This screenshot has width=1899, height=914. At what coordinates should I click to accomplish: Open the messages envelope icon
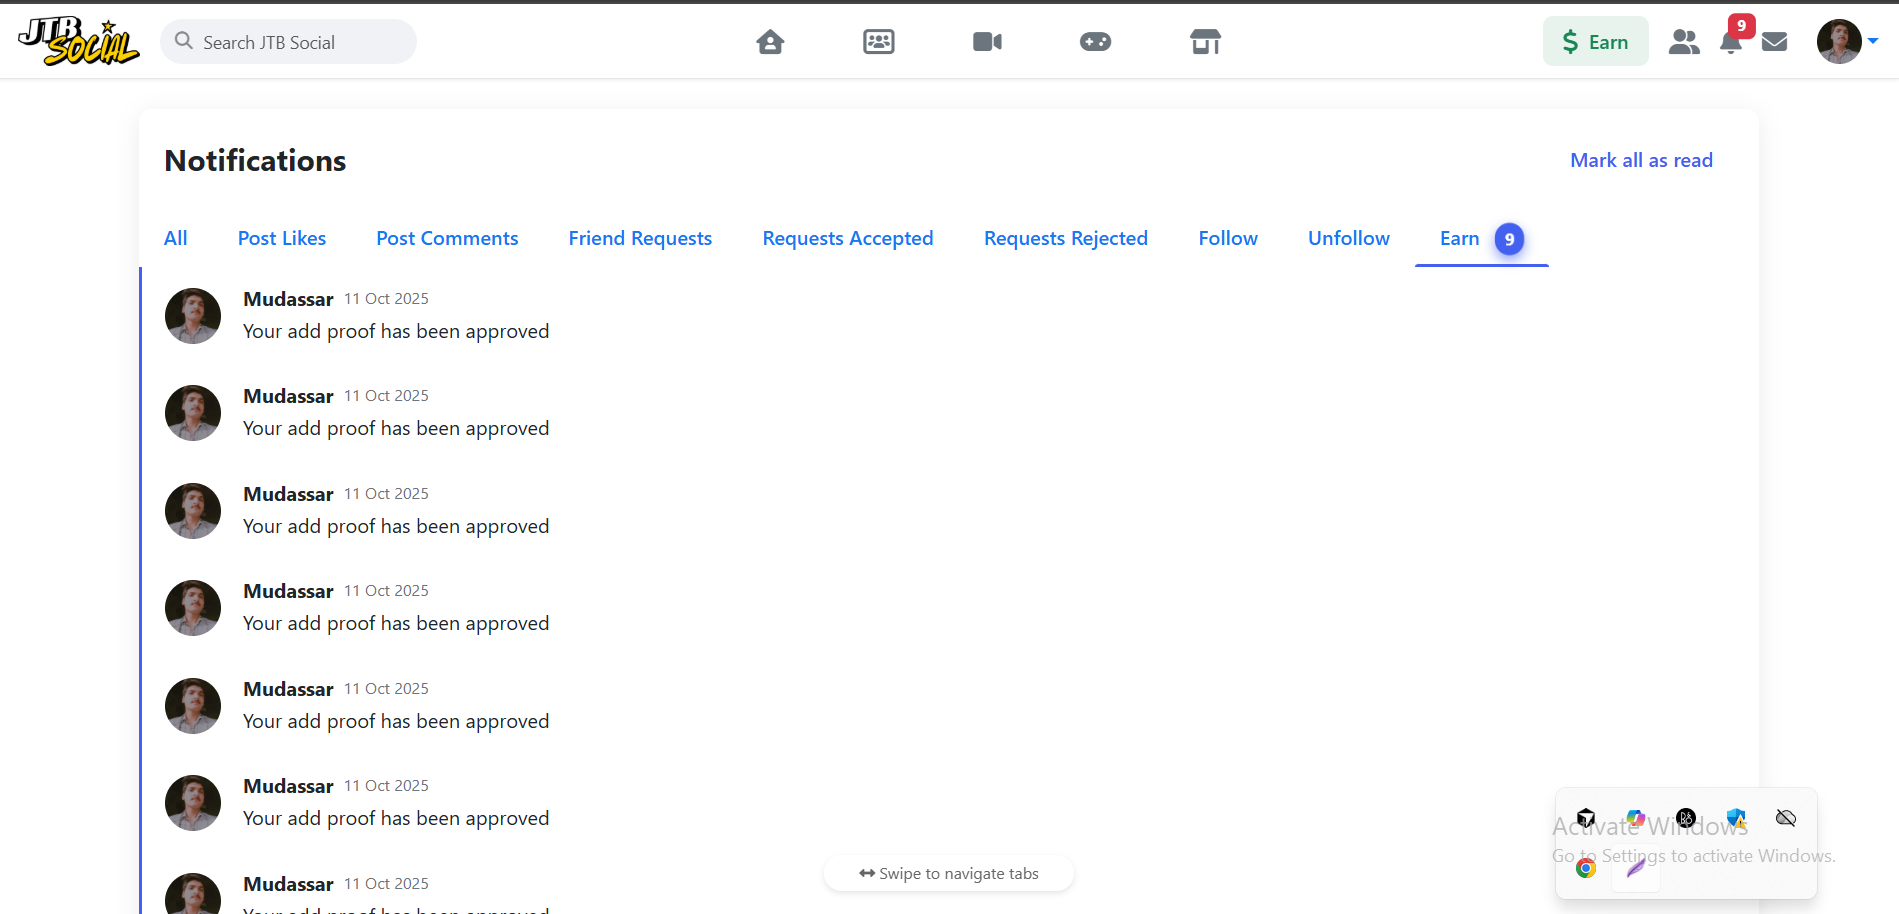pos(1775,42)
